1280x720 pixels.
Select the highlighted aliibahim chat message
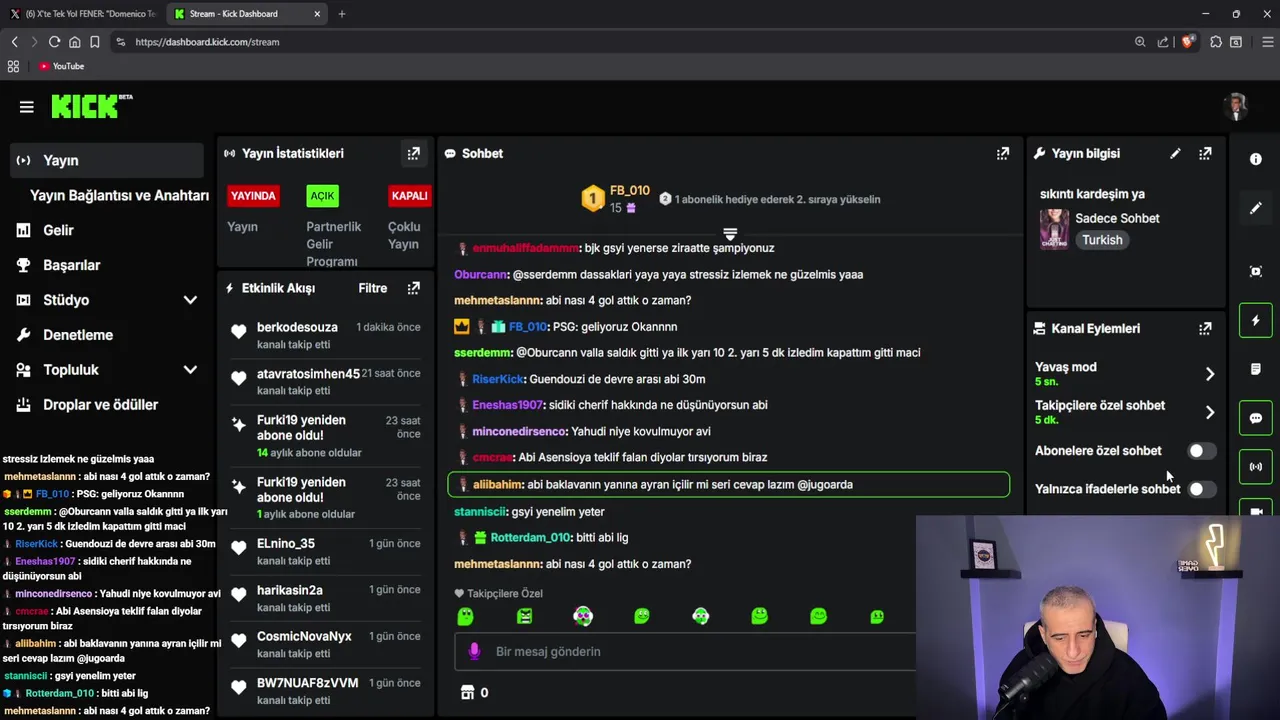[x=729, y=485]
